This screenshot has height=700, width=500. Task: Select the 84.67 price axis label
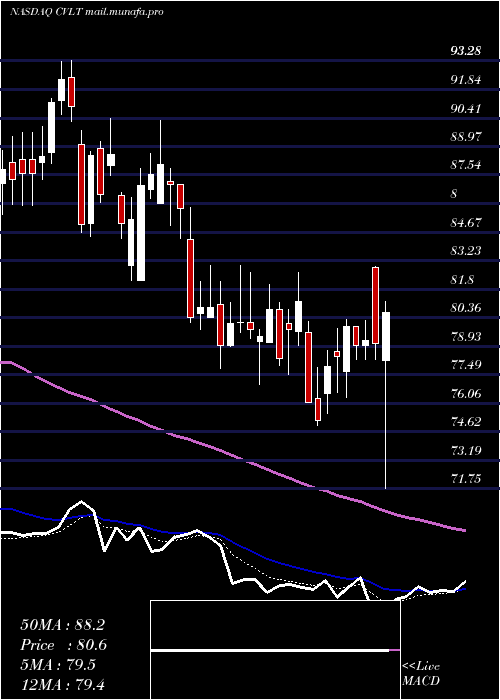466,222
